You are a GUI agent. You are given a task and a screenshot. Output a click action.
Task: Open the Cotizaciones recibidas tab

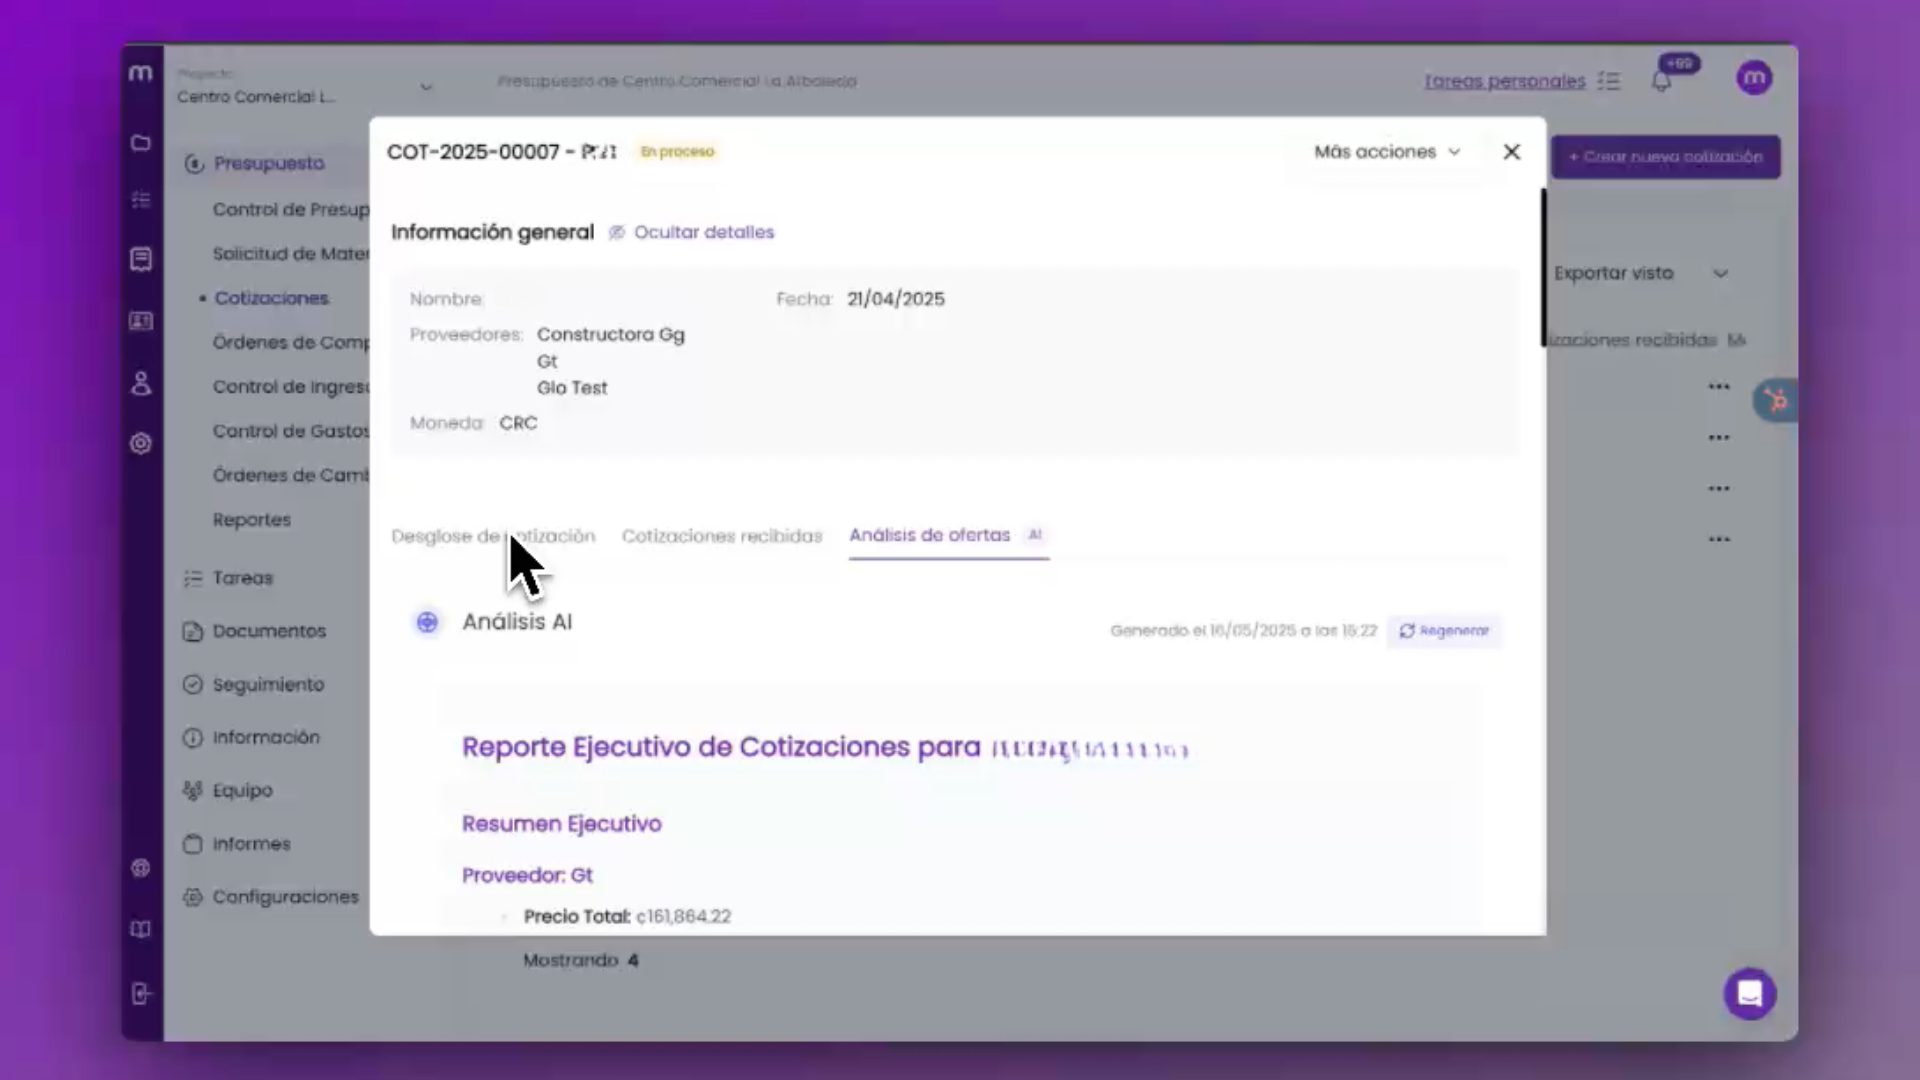[x=722, y=536]
